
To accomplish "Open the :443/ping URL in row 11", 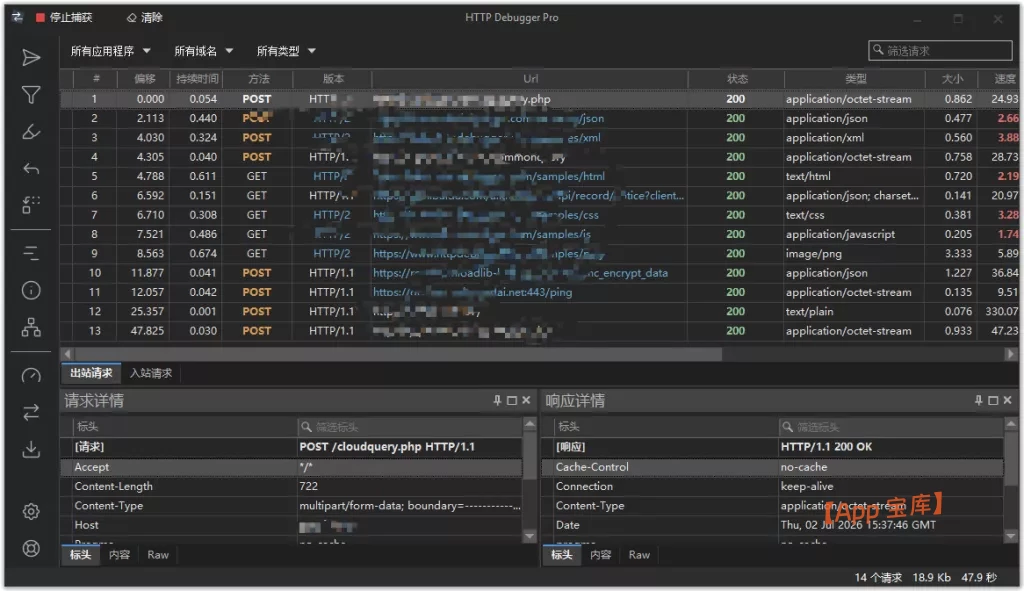I will point(472,292).
